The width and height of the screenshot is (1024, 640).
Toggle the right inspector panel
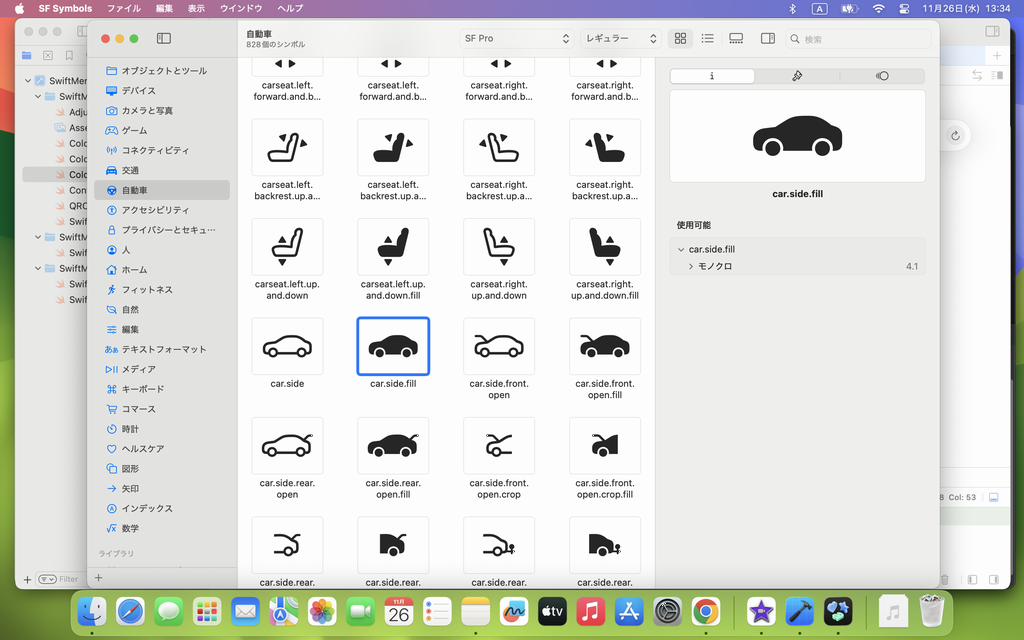[x=767, y=39]
